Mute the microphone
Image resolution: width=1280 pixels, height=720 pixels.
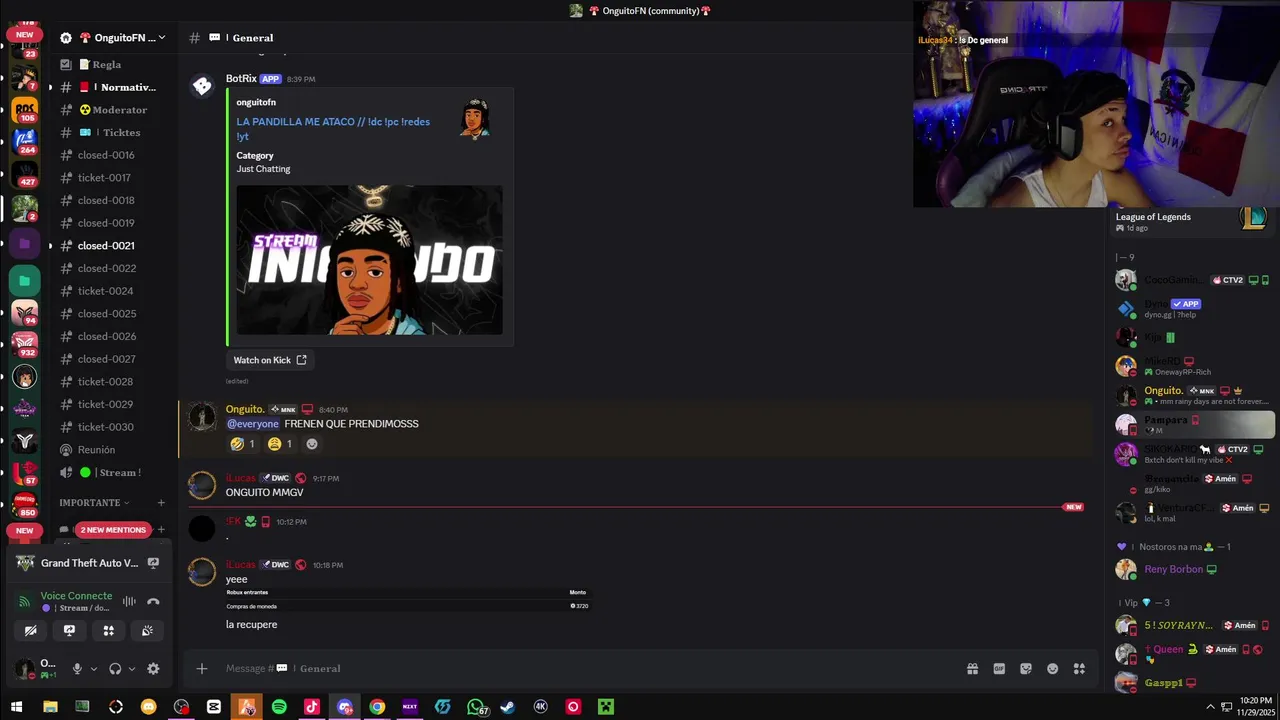77,669
